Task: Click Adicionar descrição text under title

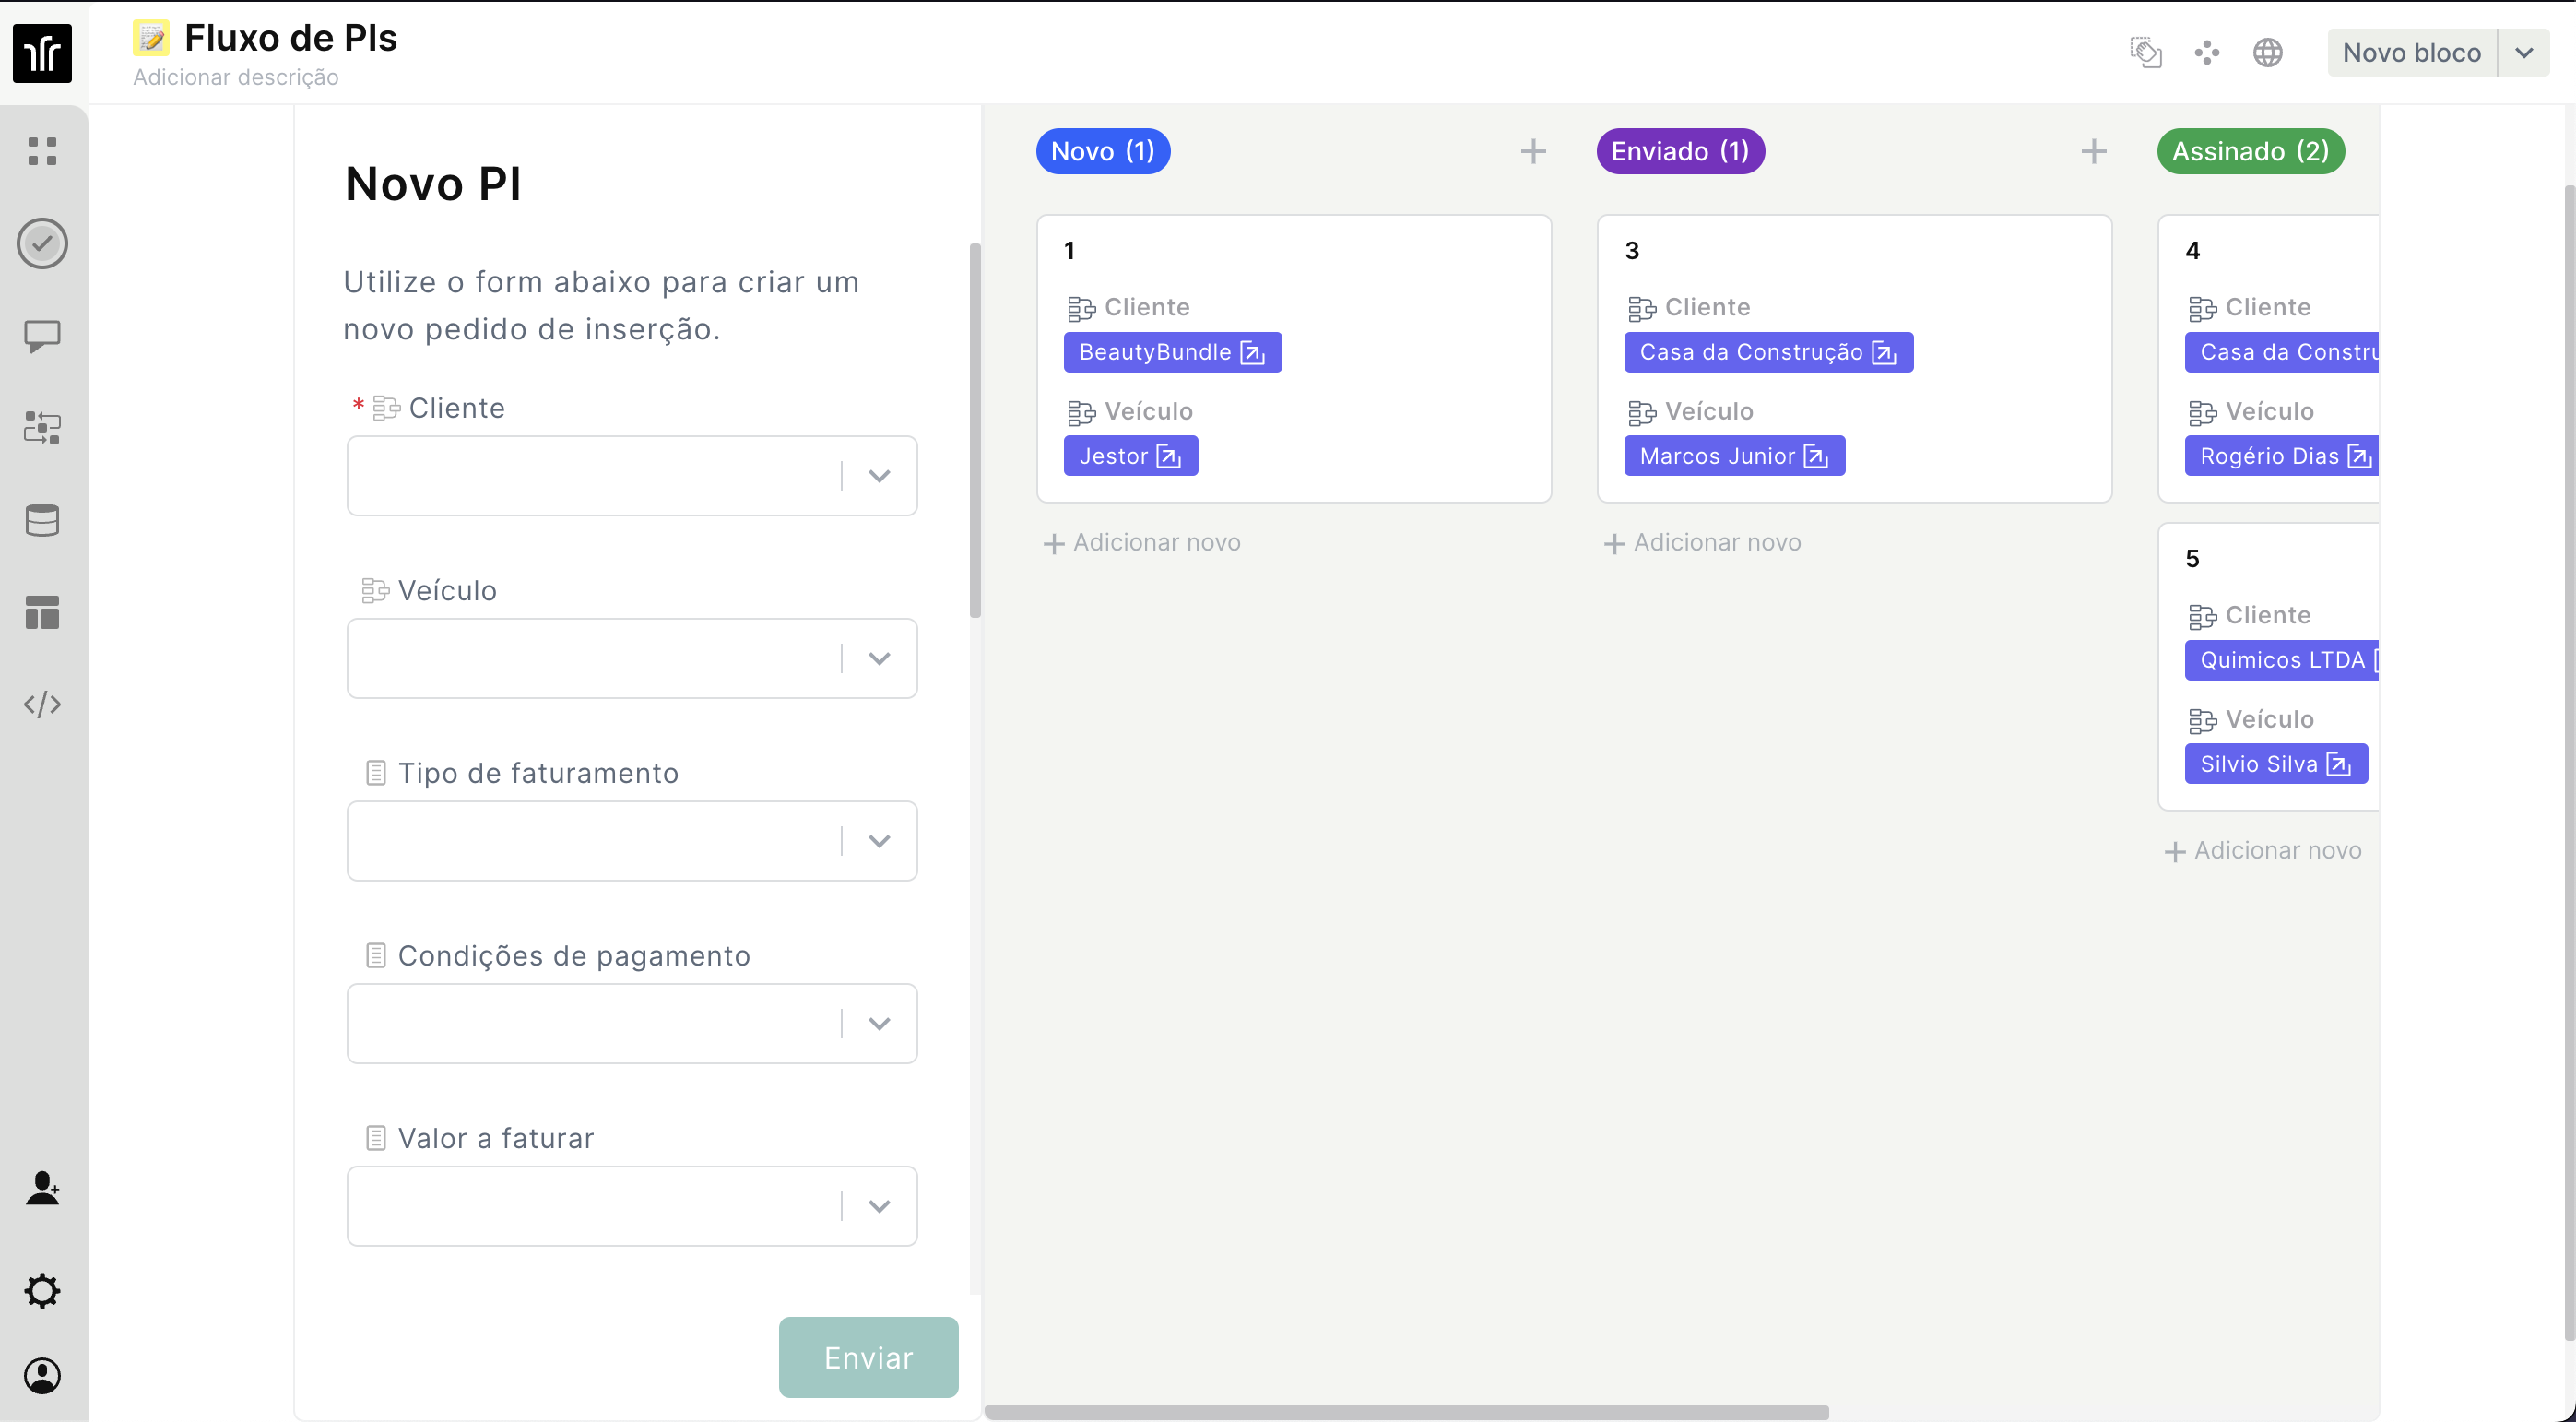Action: (236, 77)
